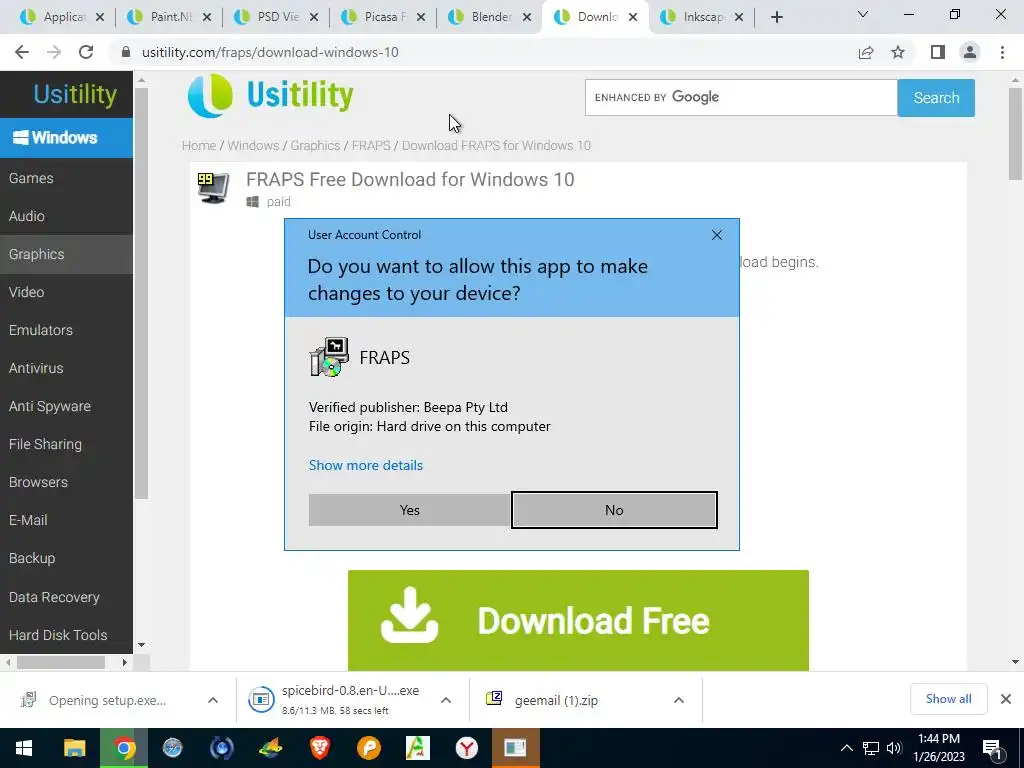
Task: Click the address bar URL
Action: (x=270, y=52)
